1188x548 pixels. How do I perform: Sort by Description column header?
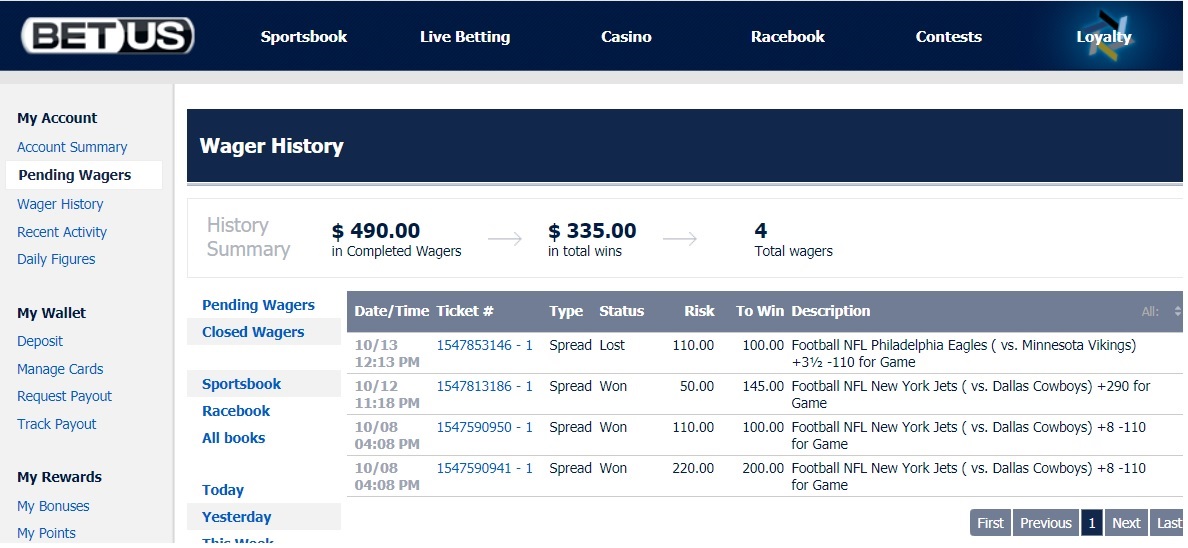(831, 312)
